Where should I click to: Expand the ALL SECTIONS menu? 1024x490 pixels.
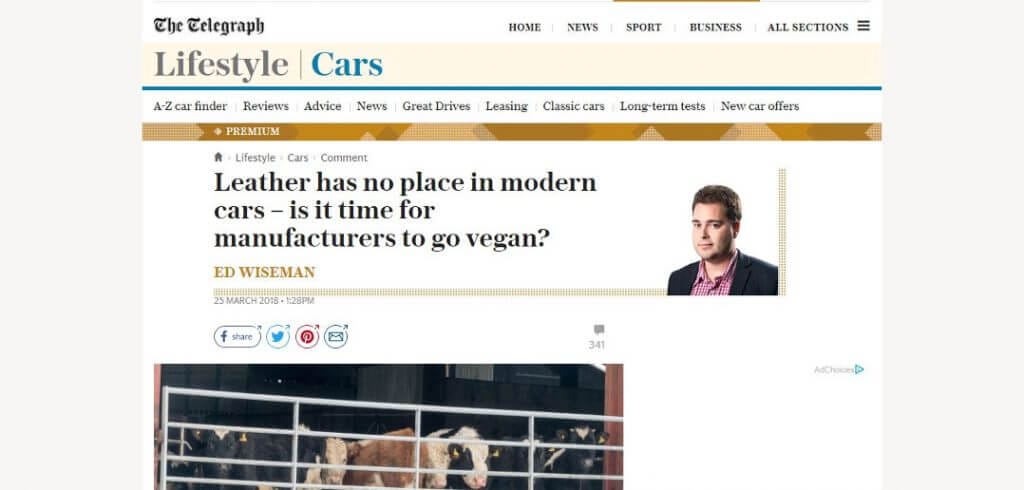pos(808,27)
